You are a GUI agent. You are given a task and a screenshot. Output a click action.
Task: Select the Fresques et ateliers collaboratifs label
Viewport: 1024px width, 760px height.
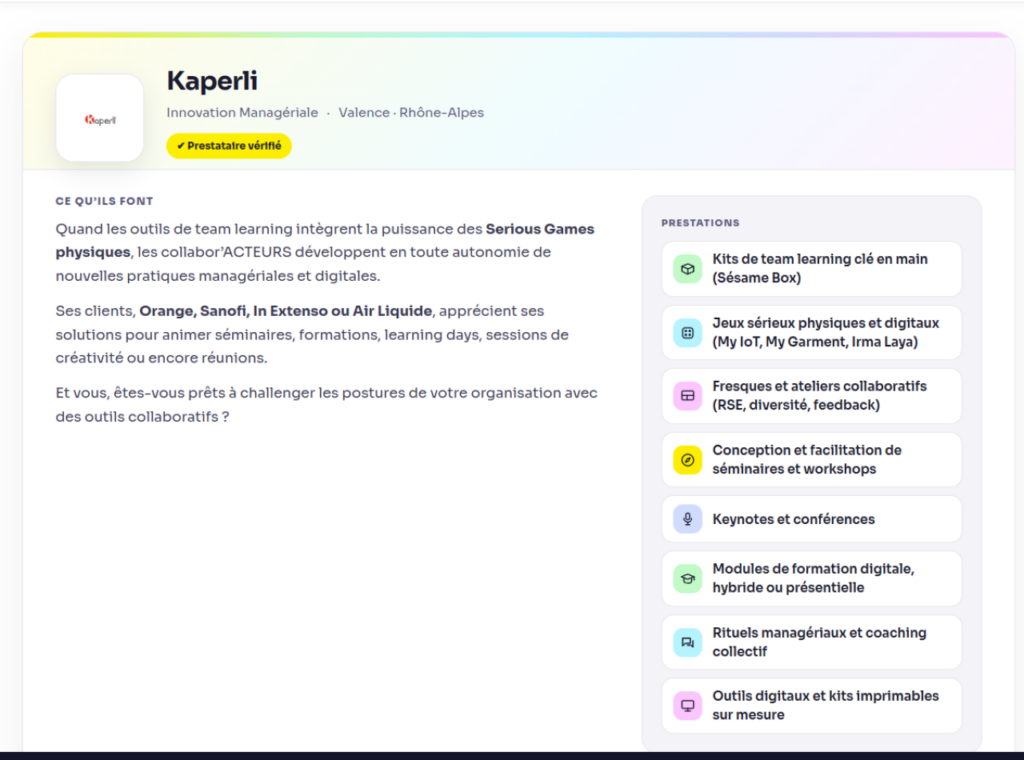(x=819, y=396)
